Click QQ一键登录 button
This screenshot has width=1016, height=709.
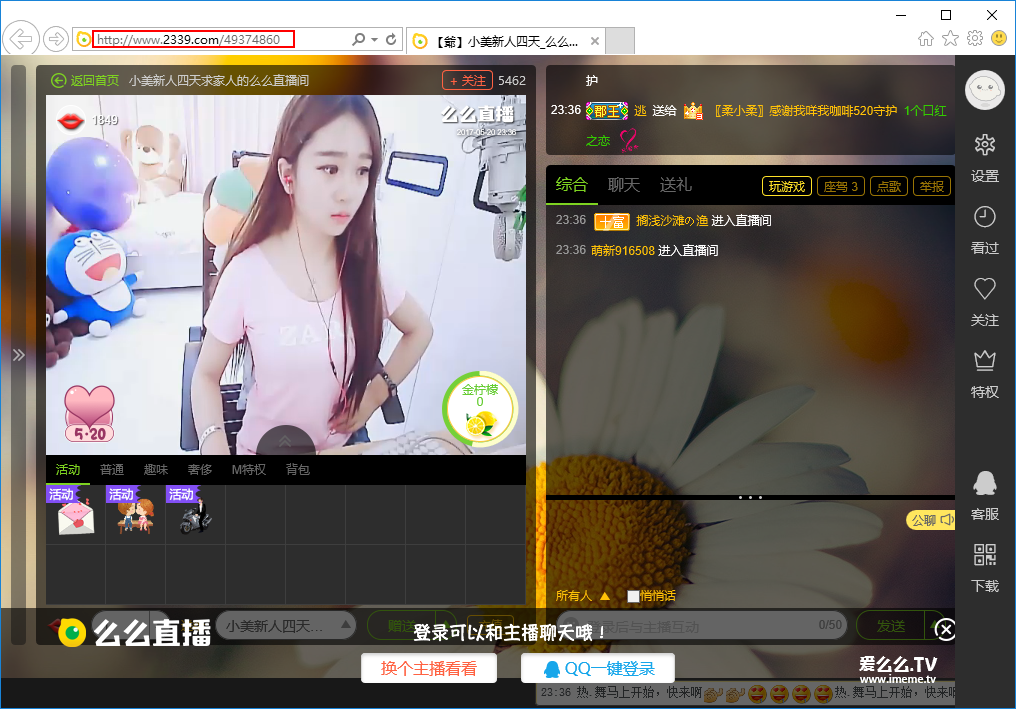pos(598,668)
